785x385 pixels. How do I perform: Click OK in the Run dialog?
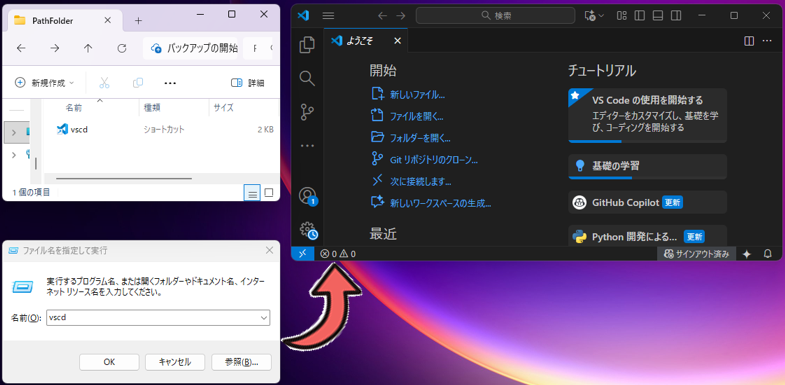pyautogui.click(x=109, y=362)
